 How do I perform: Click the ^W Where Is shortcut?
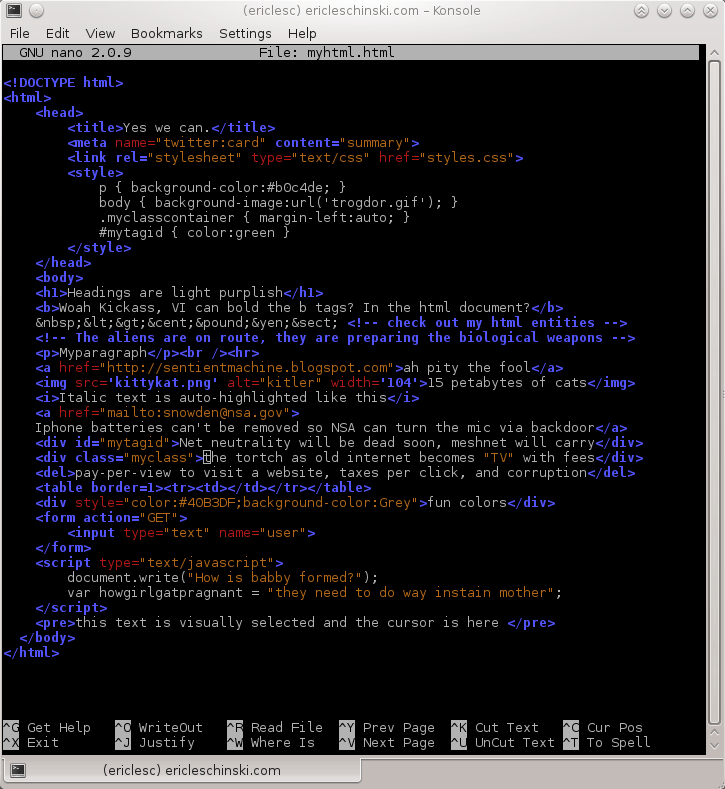point(271,743)
